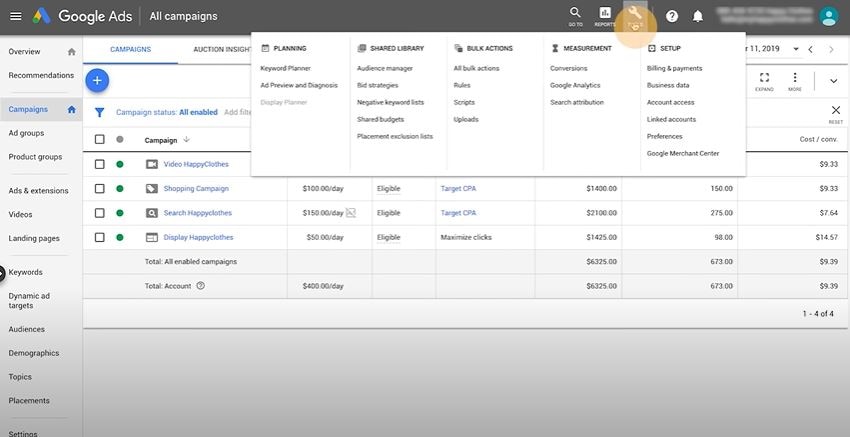Open the date range dropdown arrow
Image resolution: width=850 pixels, height=437 pixels.
796,49
